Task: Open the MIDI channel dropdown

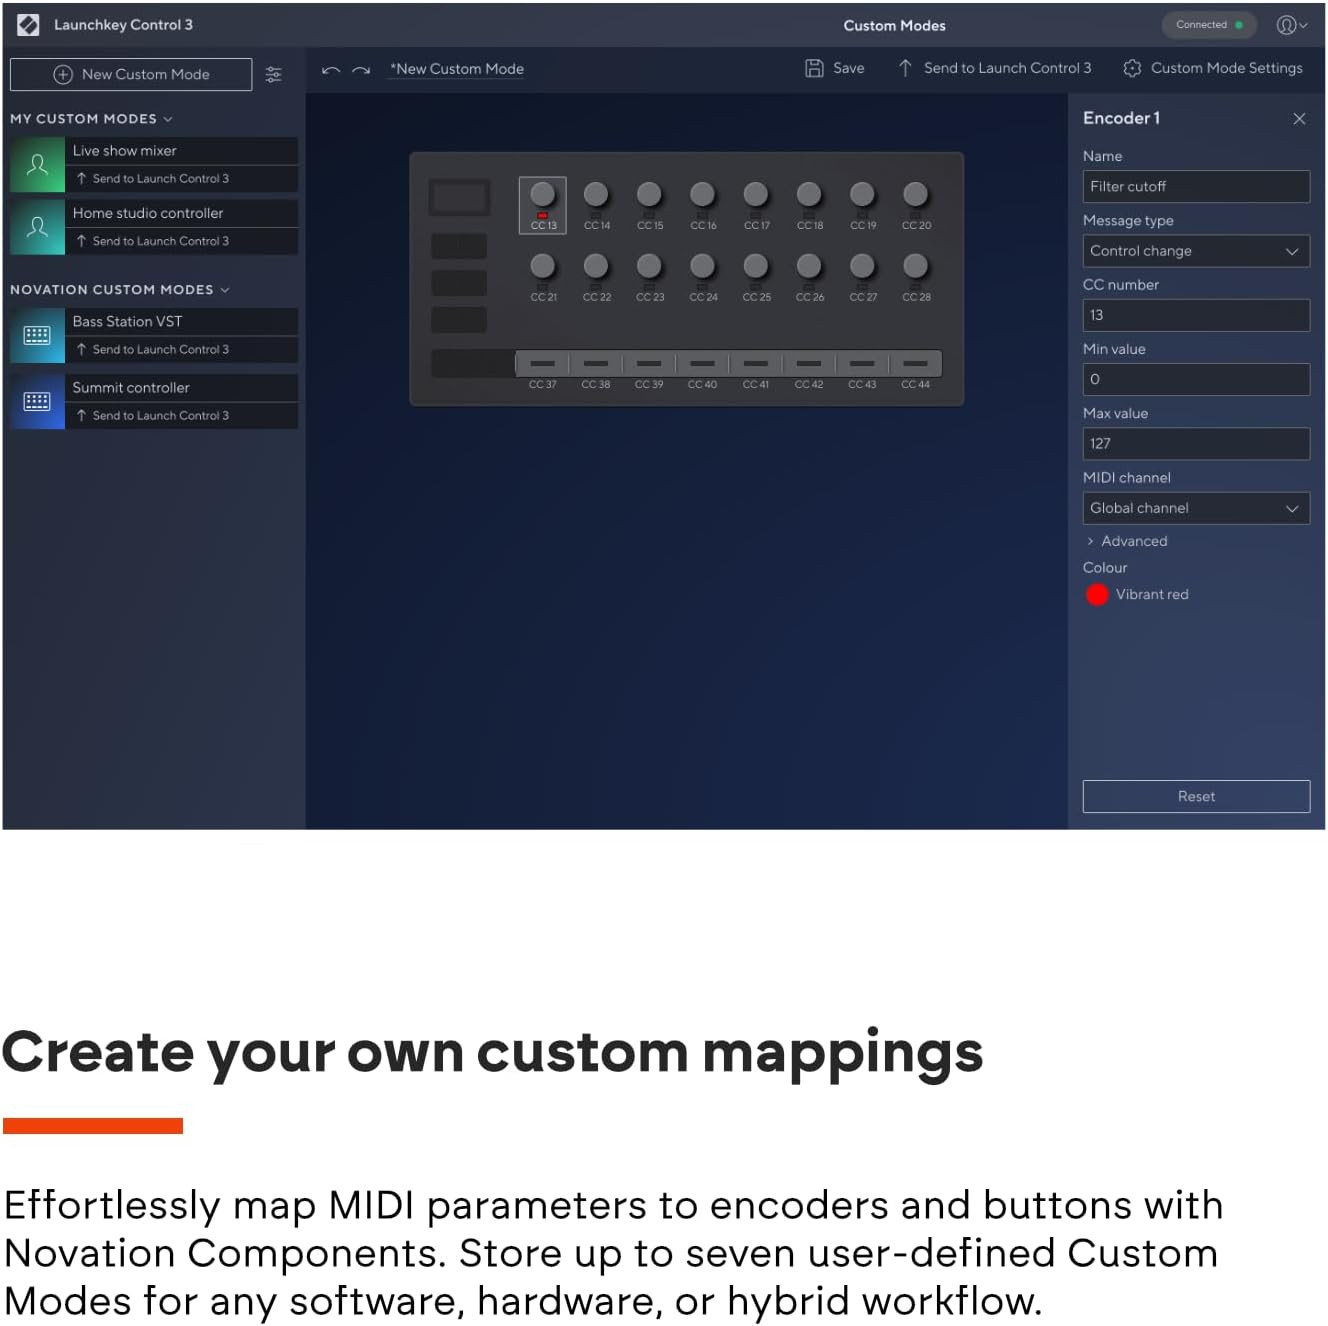Action: (x=1196, y=508)
